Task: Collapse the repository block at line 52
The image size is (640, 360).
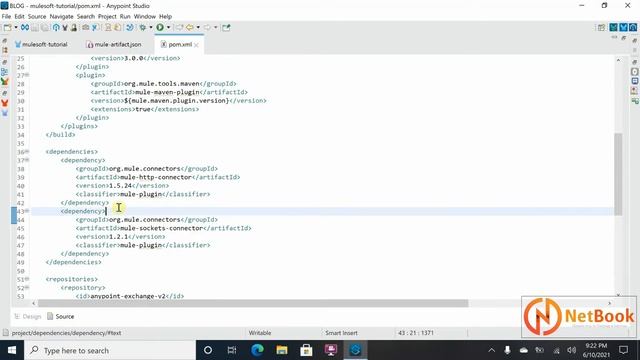Action: (27, 288)
